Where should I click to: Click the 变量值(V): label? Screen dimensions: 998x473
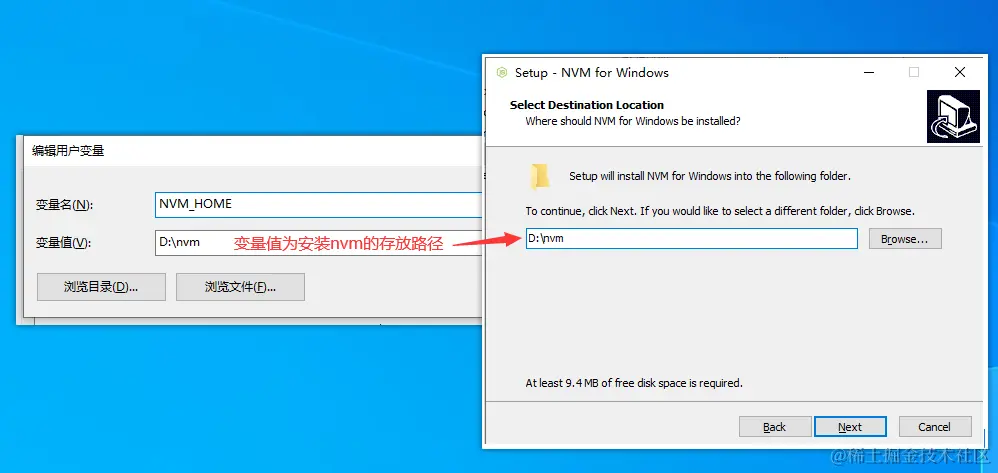pos(63,243)
